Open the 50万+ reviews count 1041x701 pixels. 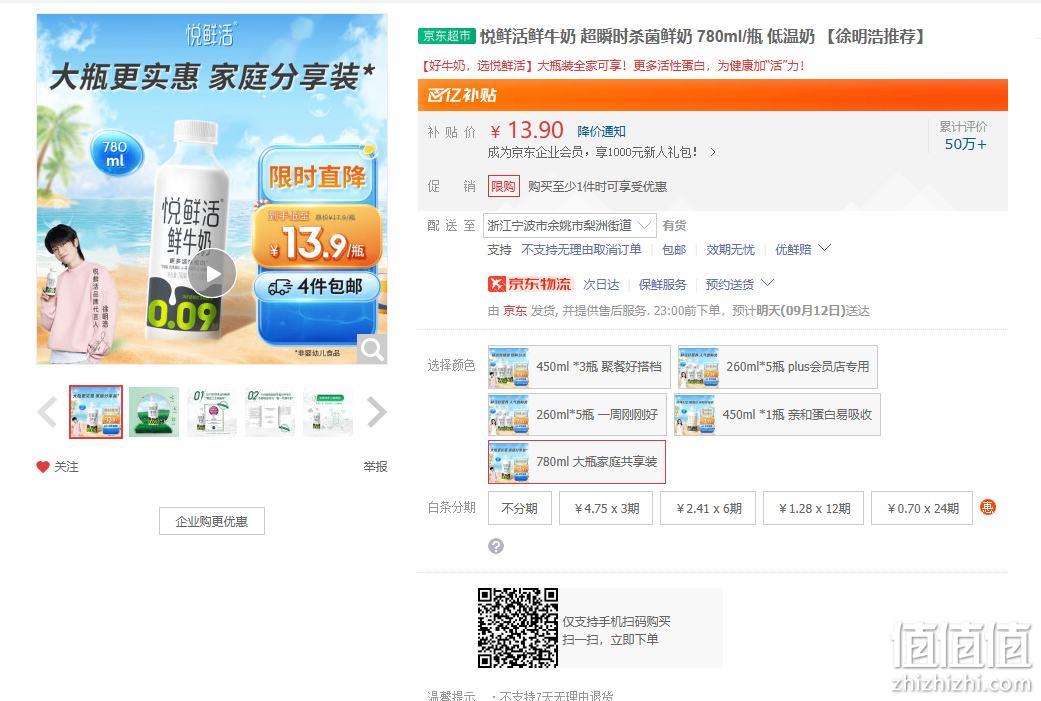965,144
